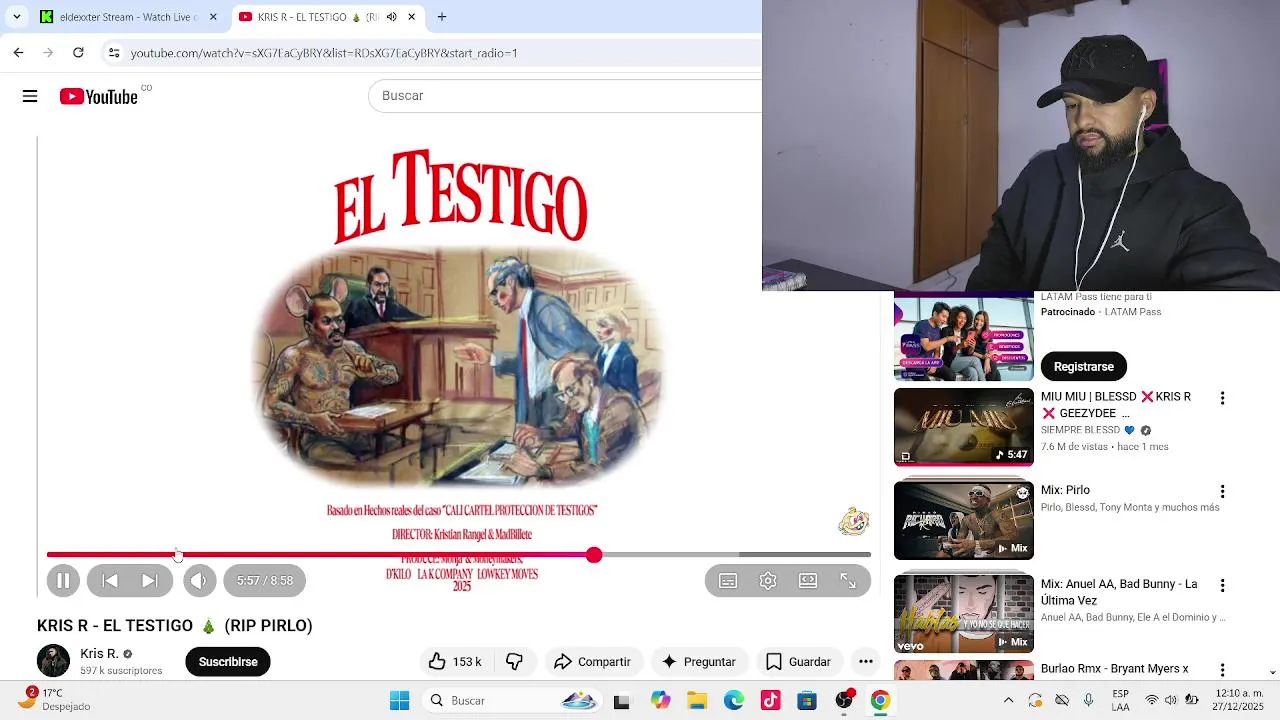The height and width of the screenshot is (720, 1280).
Task: Open Task View on the taskbar
Action: 621,701
